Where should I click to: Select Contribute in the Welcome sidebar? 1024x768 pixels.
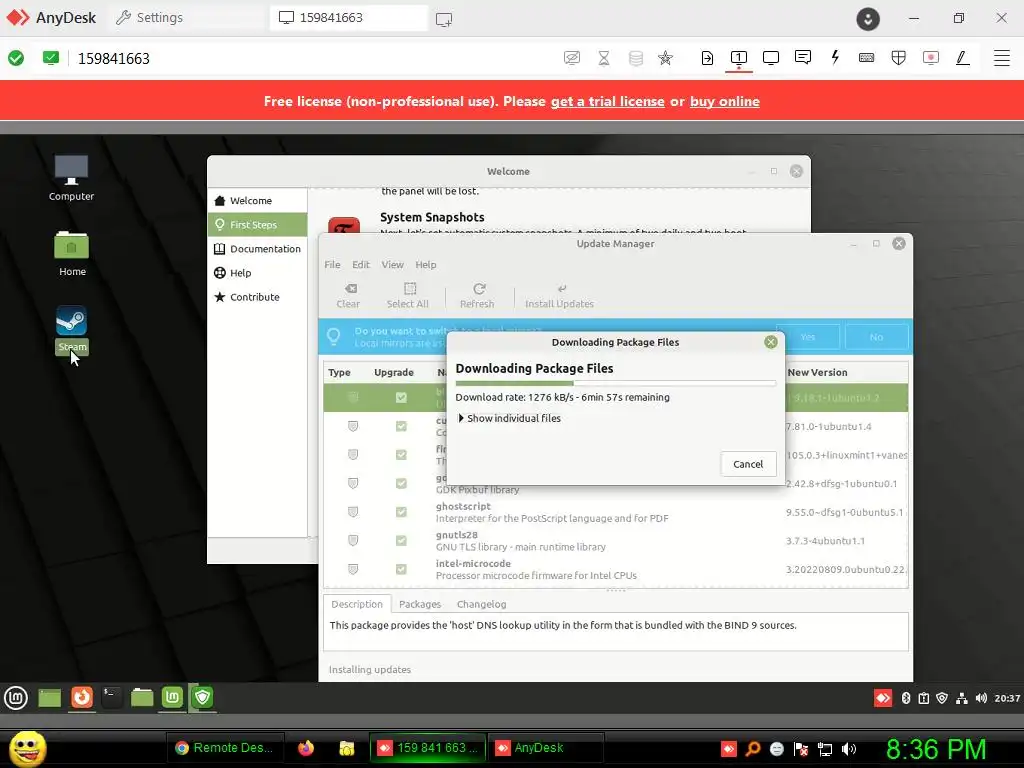pyautogui.click(x=257, y=296)
